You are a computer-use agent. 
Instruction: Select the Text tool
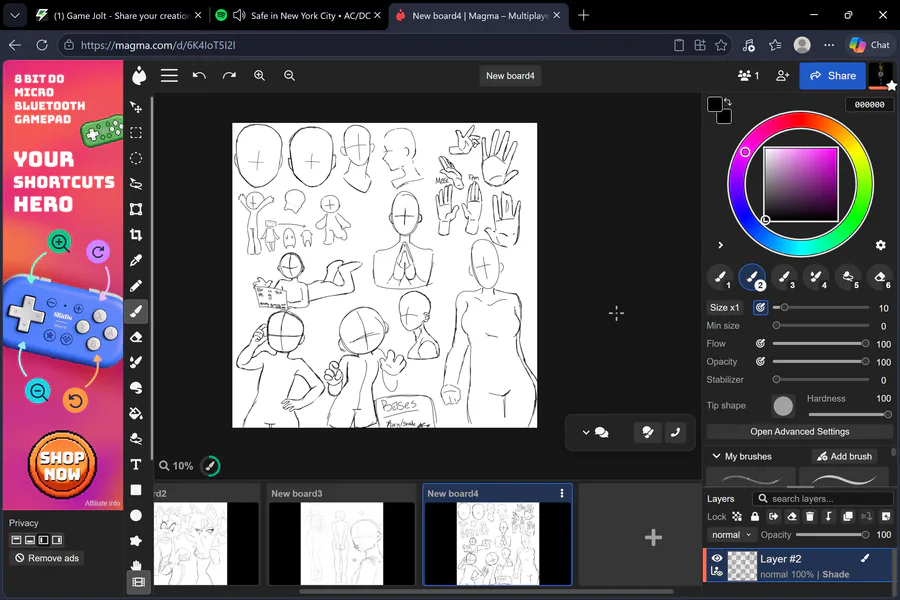pos(136,464)
